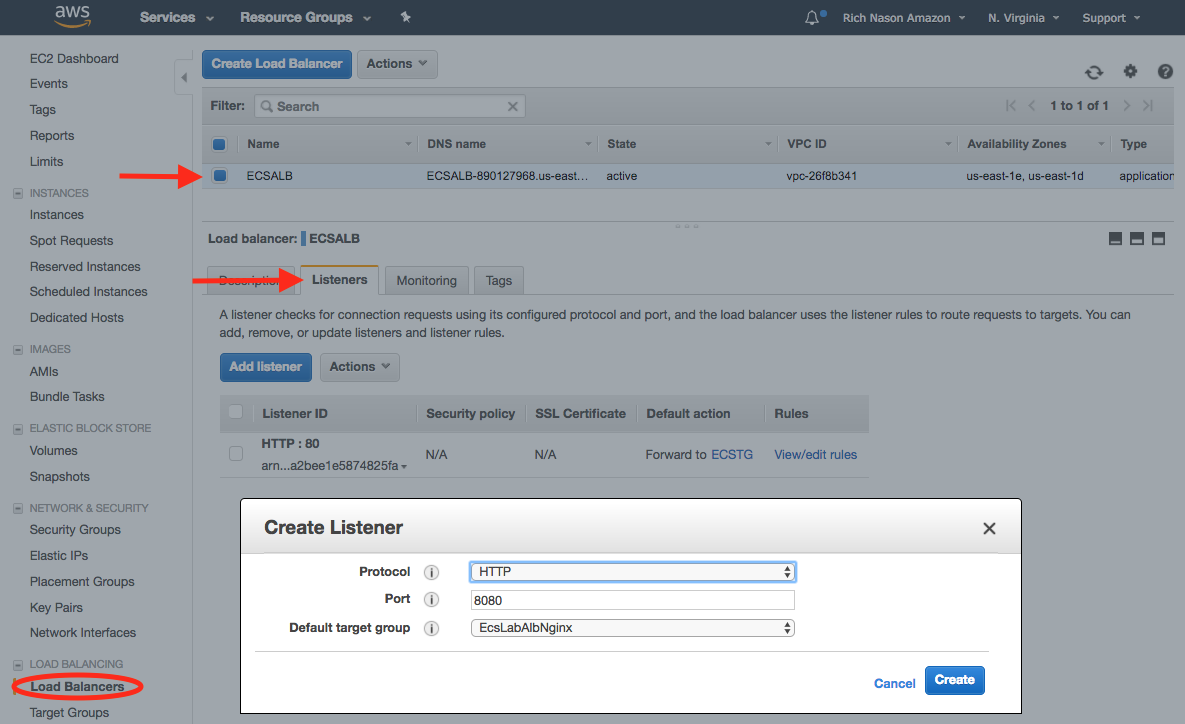Open Volumes in sidebar
Viewport: 1185px width, 724px height.
(54, 450)
